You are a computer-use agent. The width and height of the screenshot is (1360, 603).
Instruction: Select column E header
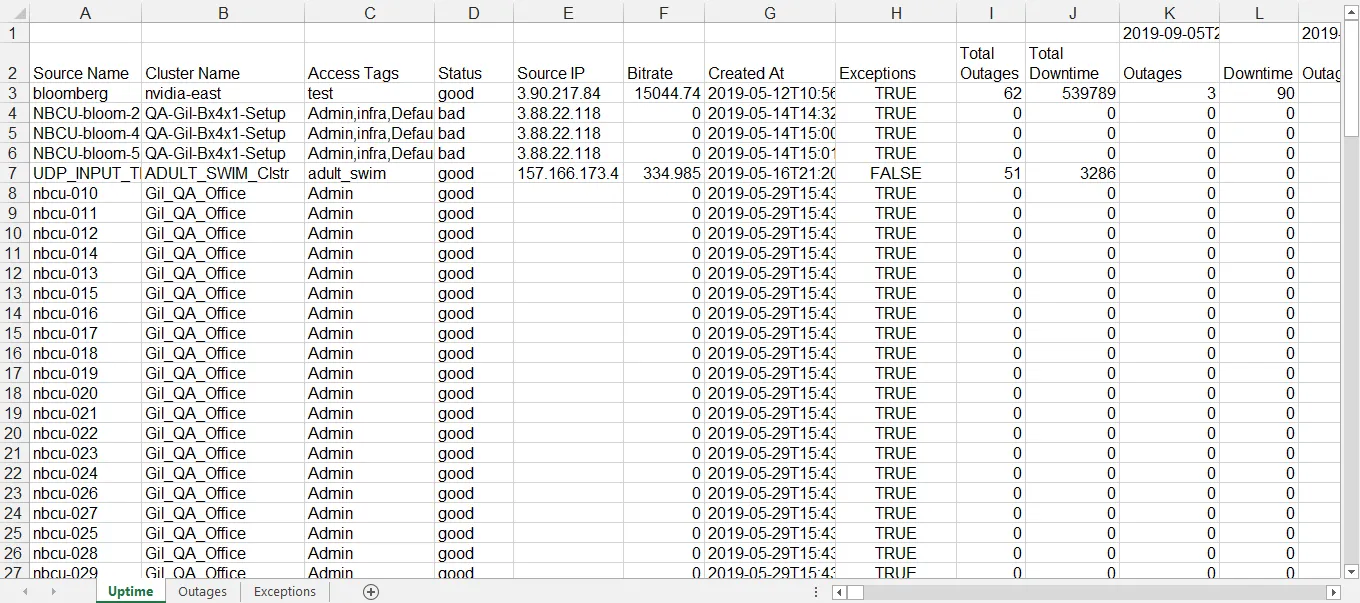[568, 13]
